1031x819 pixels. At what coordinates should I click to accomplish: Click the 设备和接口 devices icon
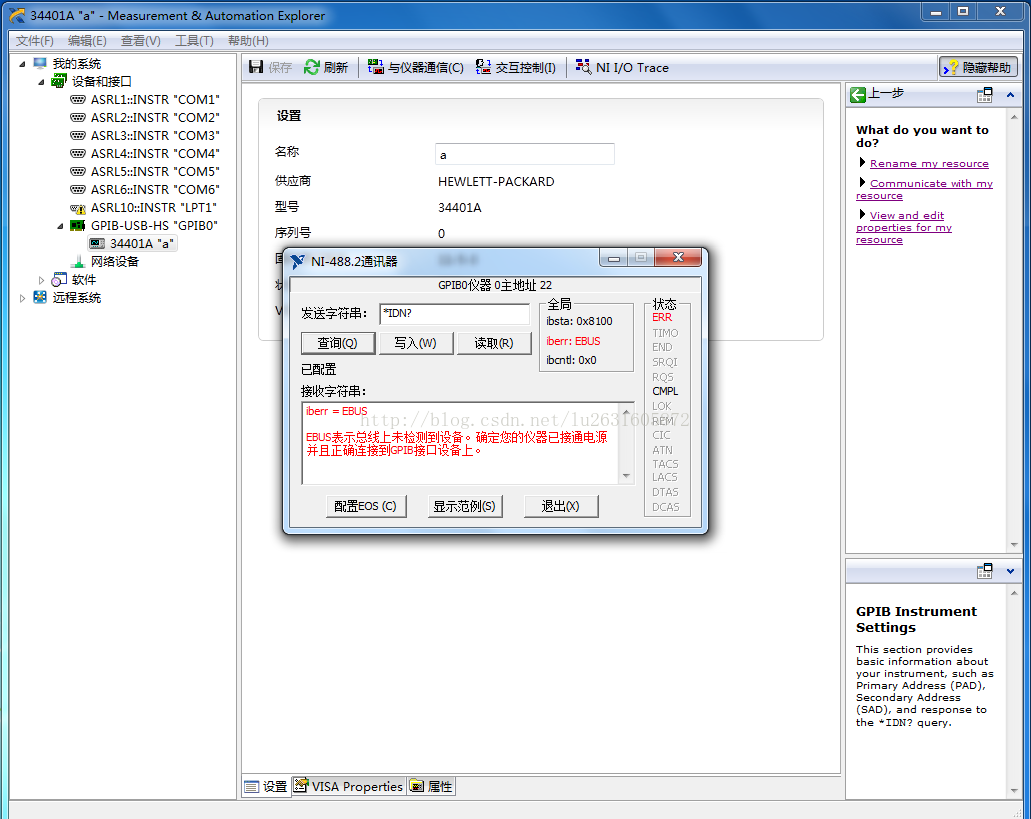pyautogui.click(x=59, y=81)
